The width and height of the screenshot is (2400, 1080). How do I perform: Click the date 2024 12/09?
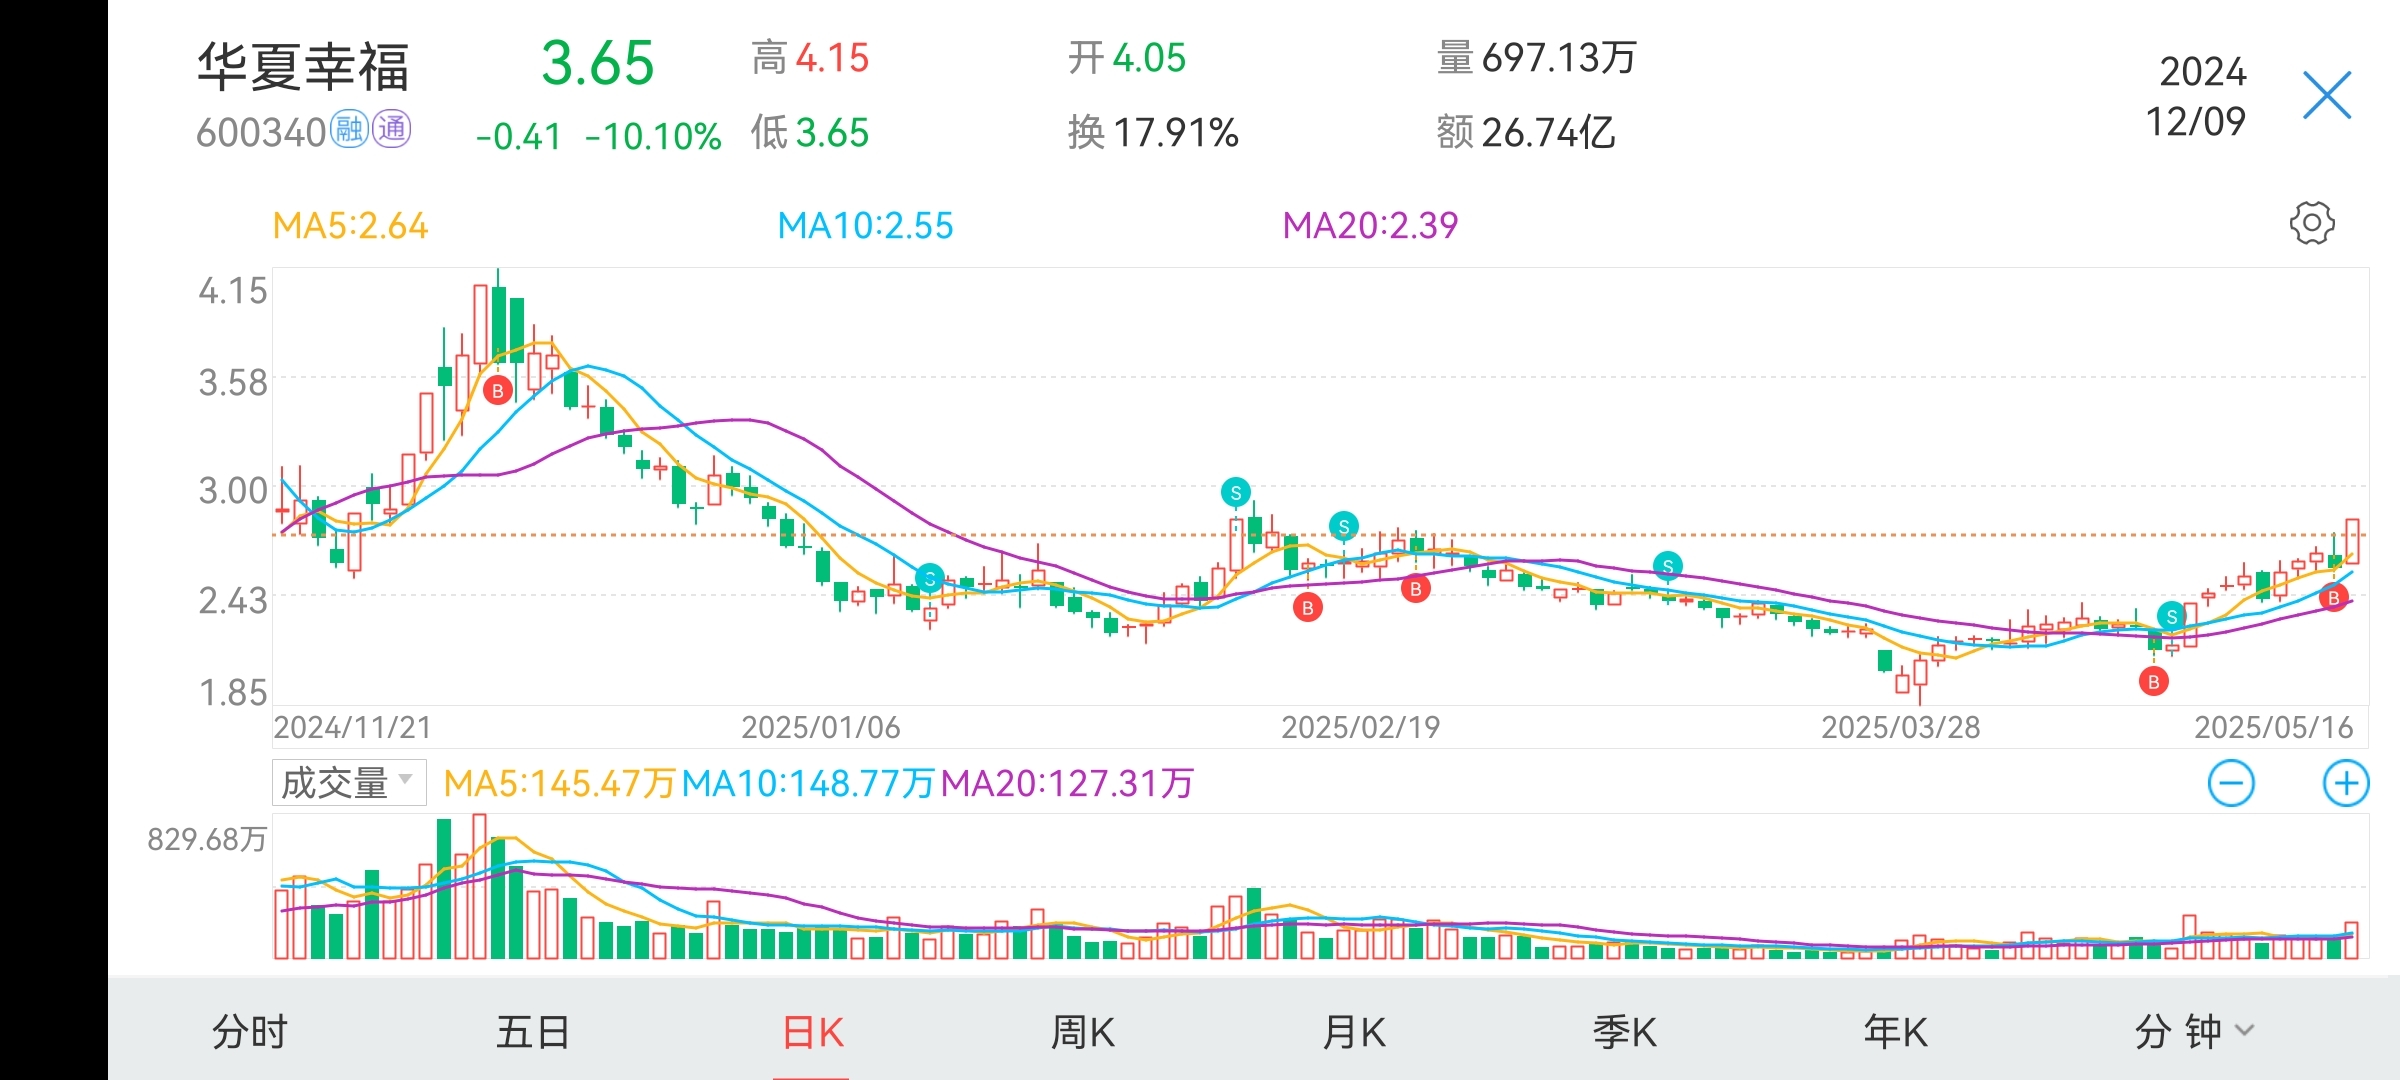2198,96
